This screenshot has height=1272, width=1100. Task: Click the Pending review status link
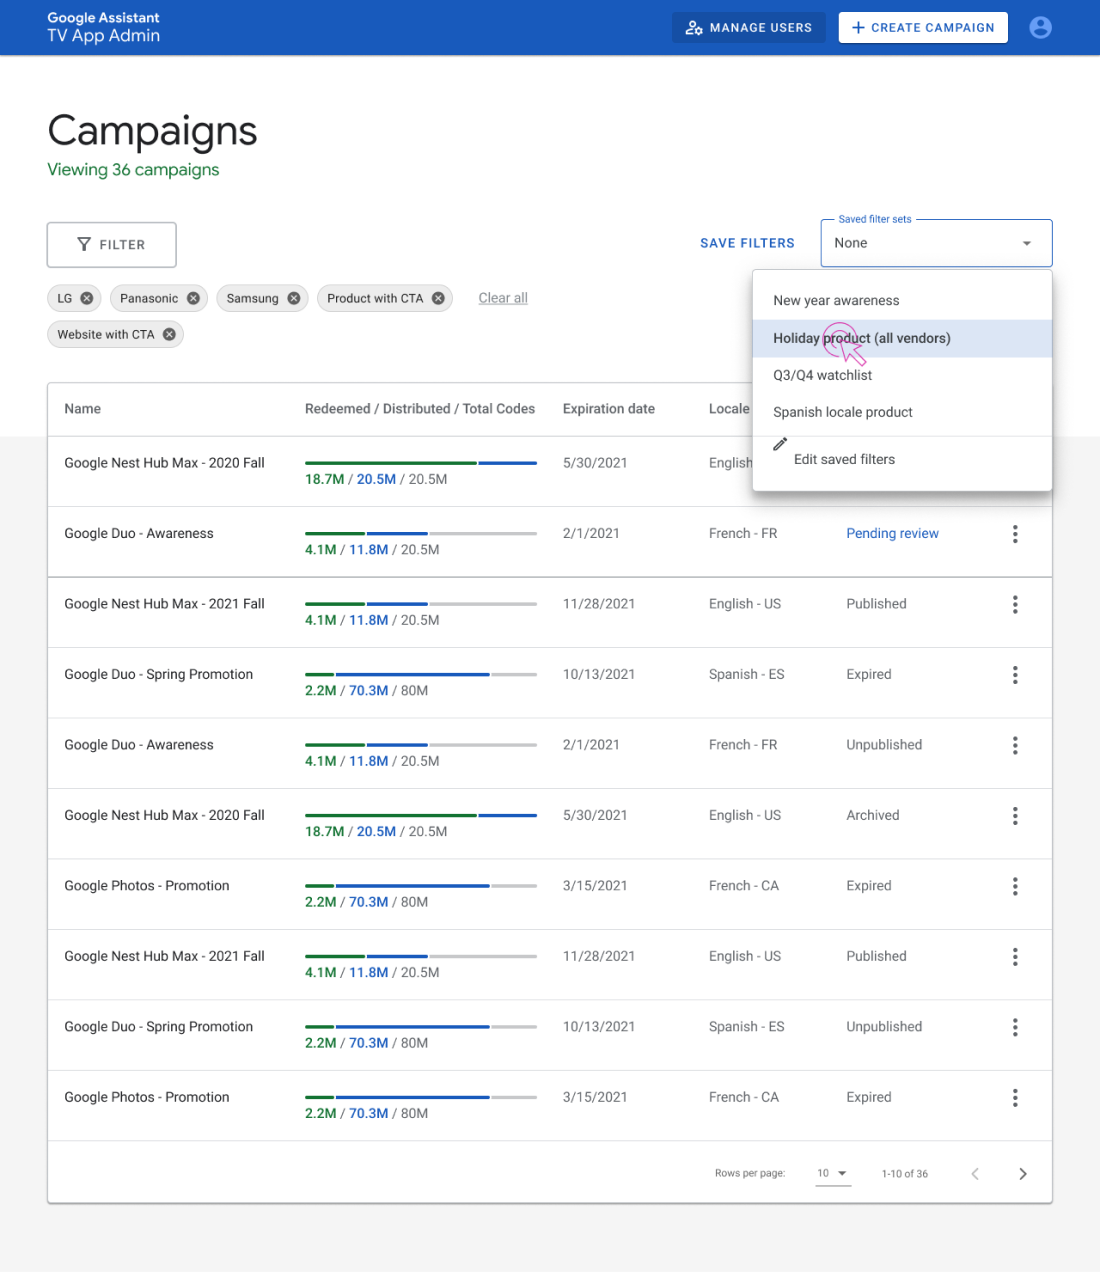[892, 534]
